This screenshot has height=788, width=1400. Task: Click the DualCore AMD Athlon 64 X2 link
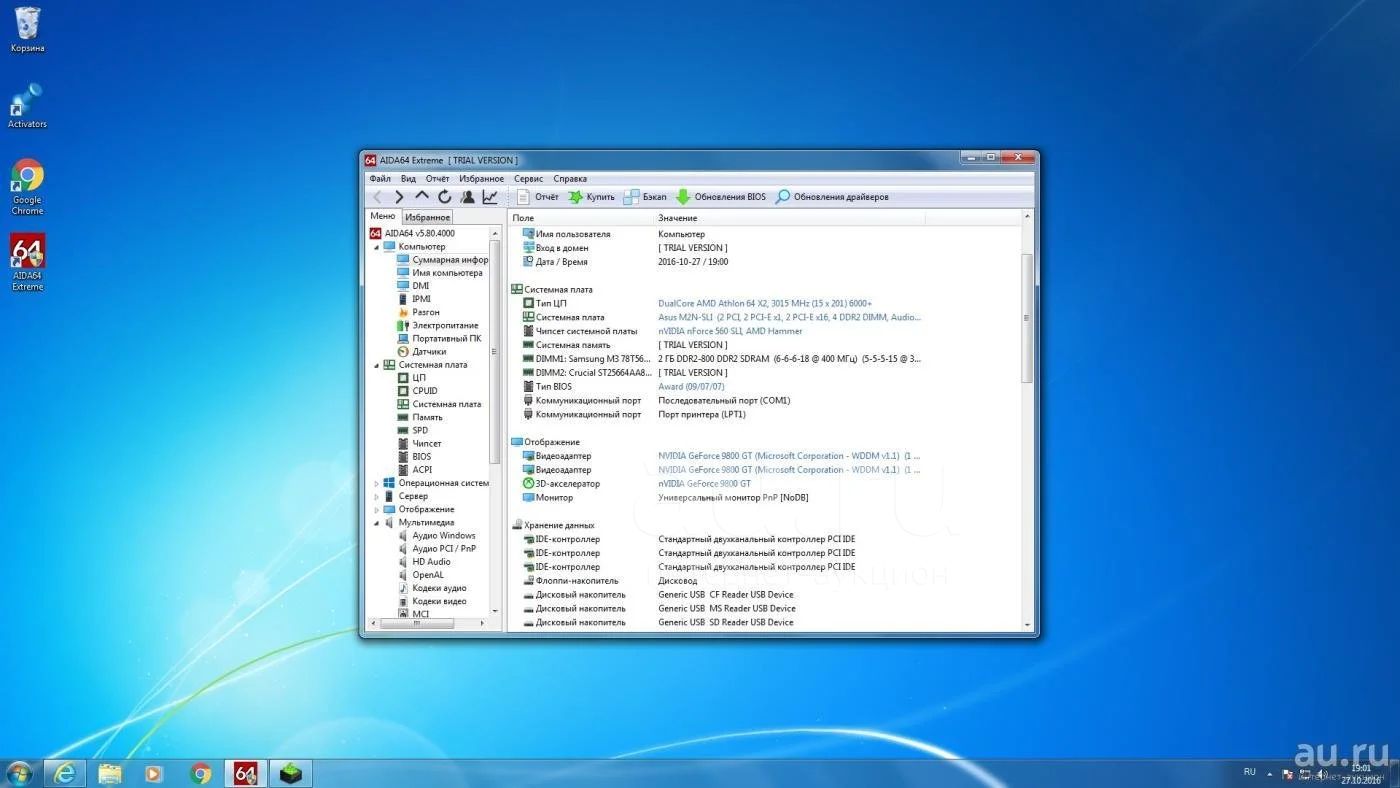coord(765,303)
